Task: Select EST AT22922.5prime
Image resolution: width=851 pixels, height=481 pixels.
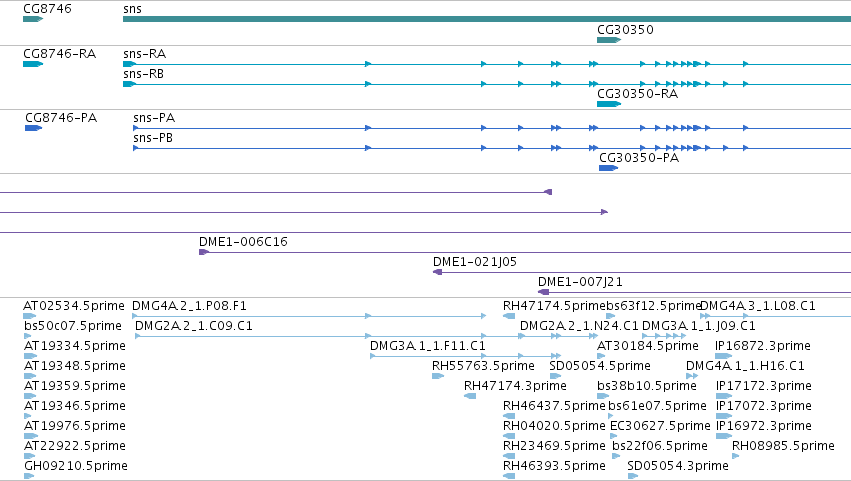Action: click(x=29, y=456)
